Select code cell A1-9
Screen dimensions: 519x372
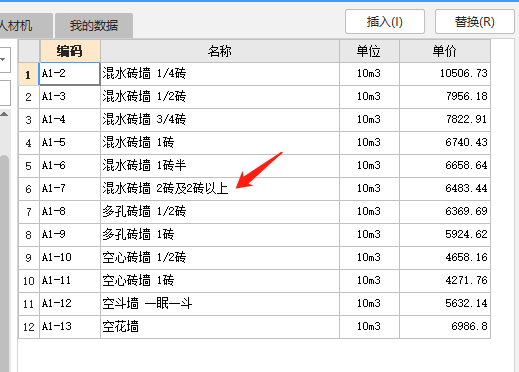click(70, 235)
